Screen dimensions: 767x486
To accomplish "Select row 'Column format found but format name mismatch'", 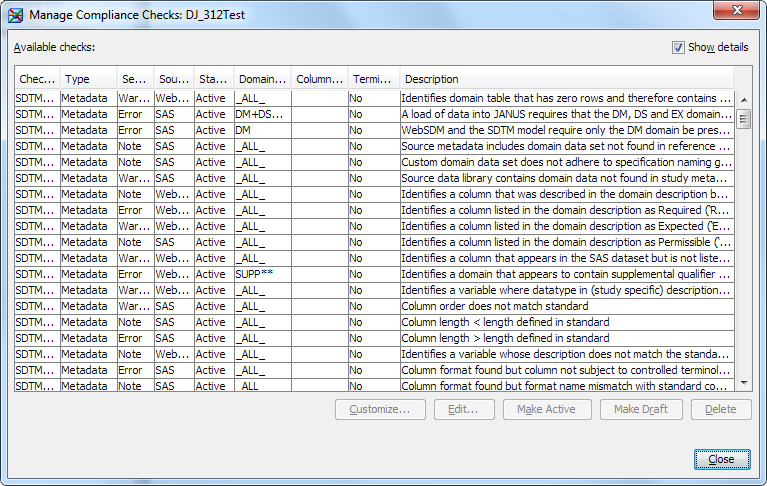I will (x=374, y=385).
